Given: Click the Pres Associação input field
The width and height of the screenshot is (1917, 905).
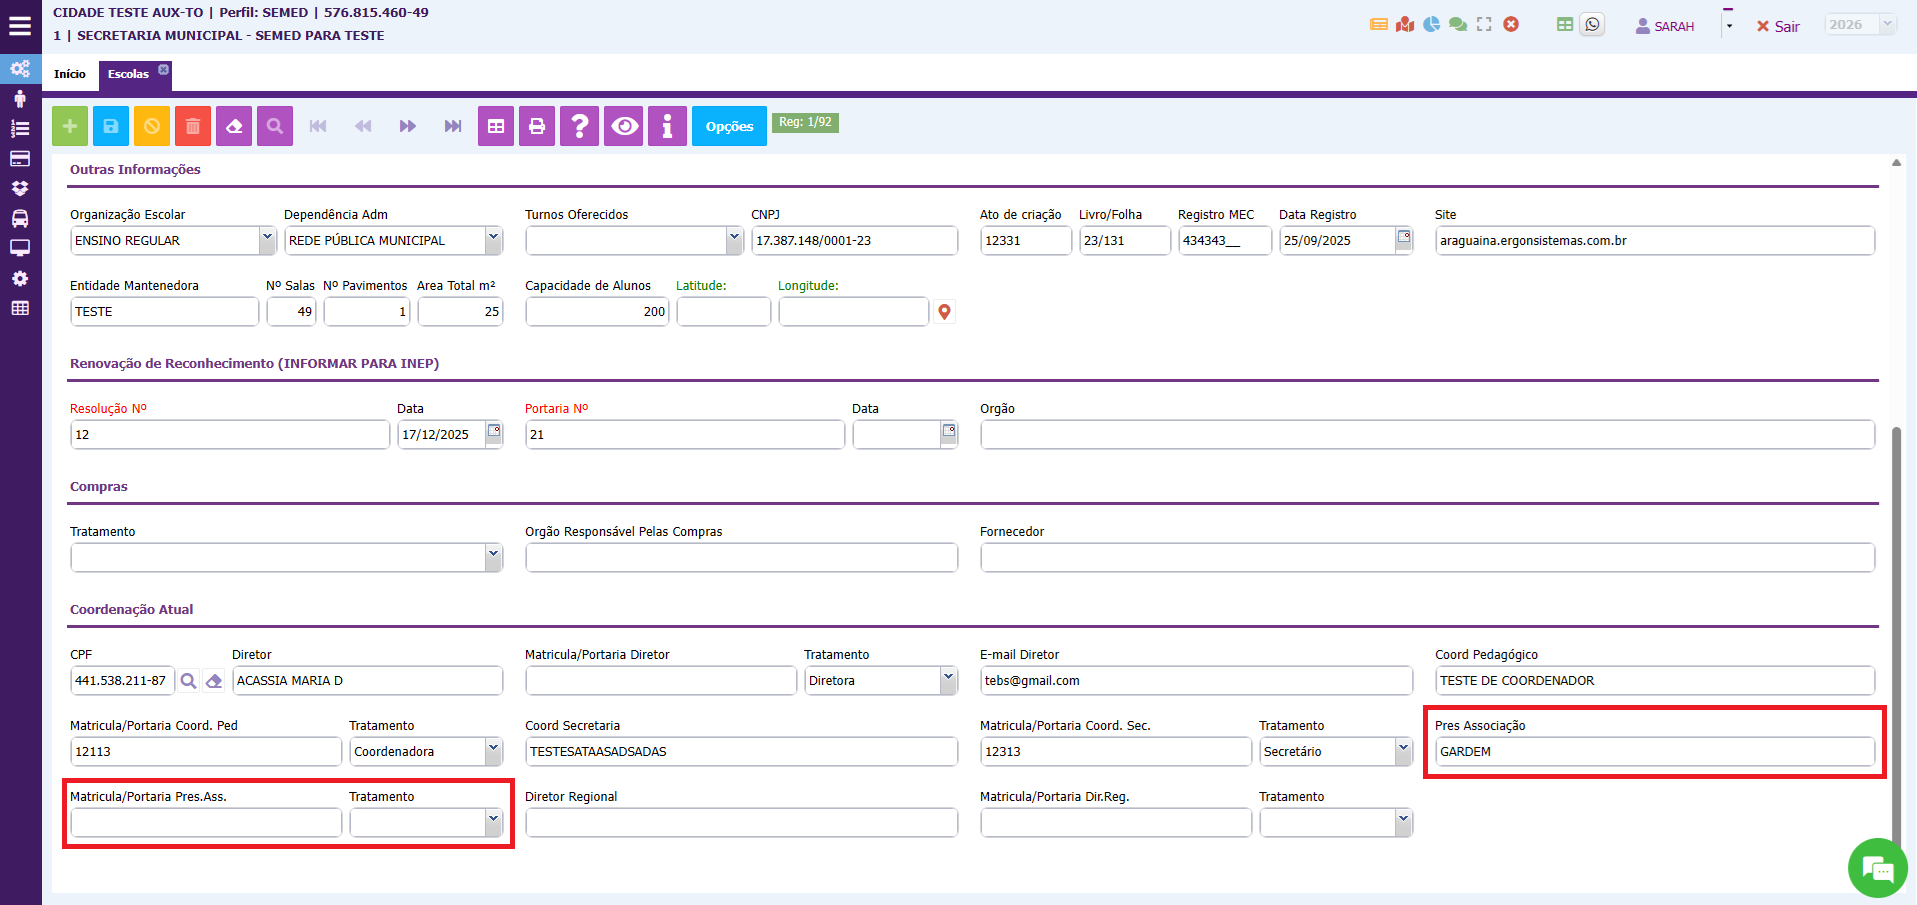Looking at the screenshot, I should click(1654, 752).
